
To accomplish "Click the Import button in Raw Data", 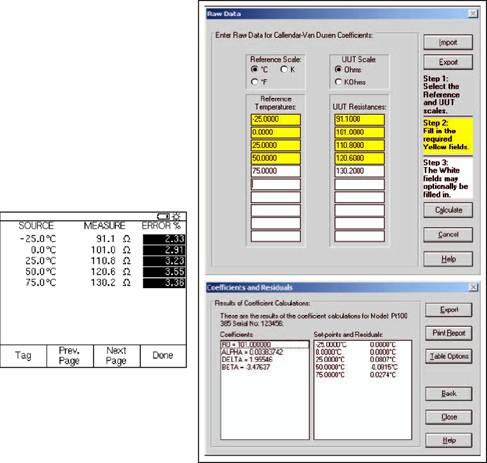I will click(x=448, y=42).
